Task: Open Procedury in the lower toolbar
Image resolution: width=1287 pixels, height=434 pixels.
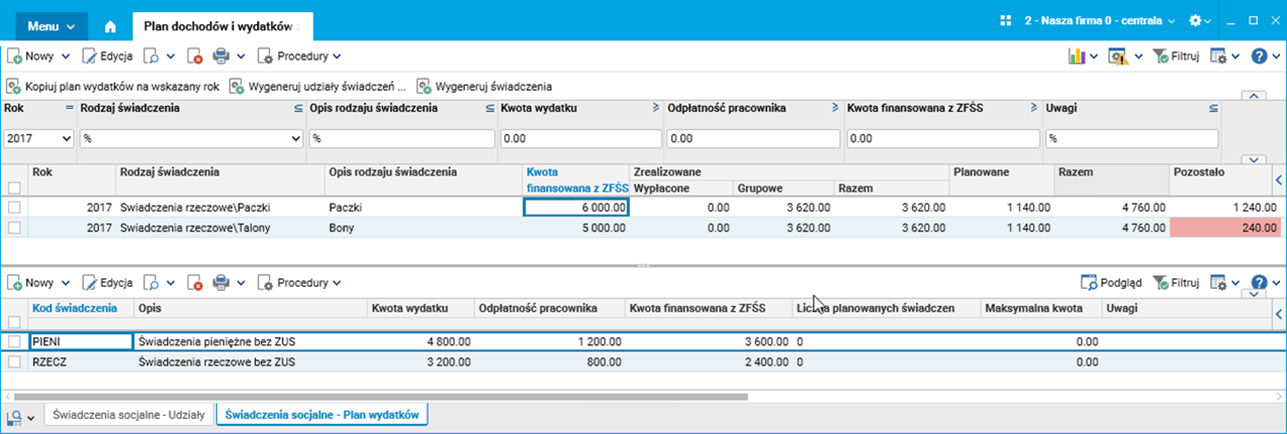Action: tap(299, 283)
